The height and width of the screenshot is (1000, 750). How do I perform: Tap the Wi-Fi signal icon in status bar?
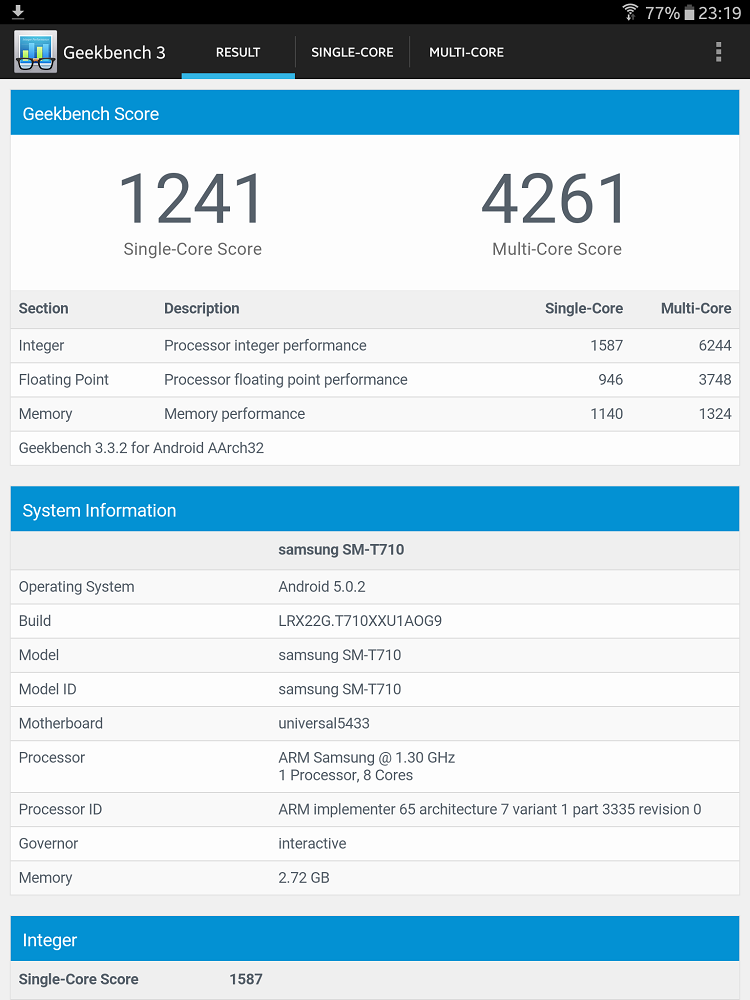click(x=630, y=12)
